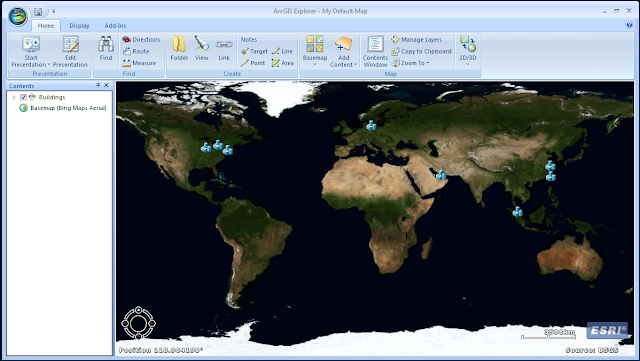640x361 pixels.
Task: Open the Basemap dropdown
Action: tap(315, 51)
